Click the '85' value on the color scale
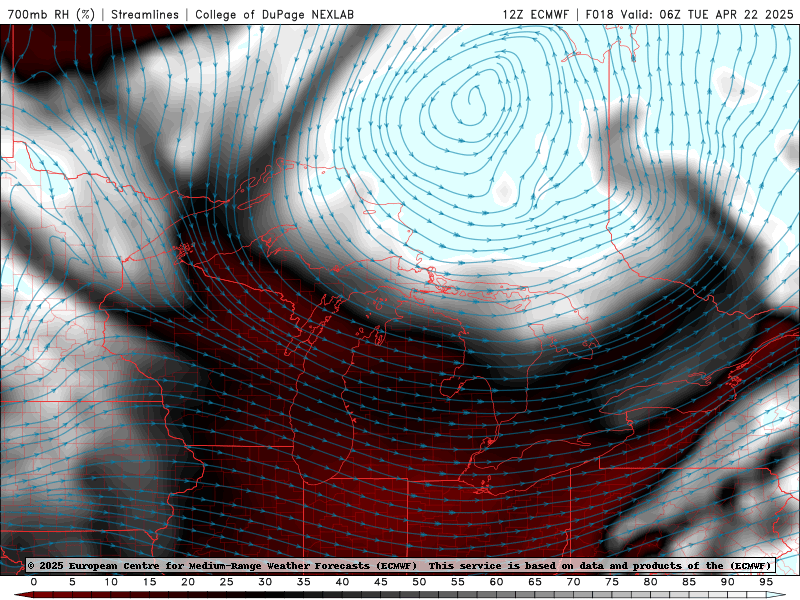Image resolution: width=800 pixels, height=600 pixels. (689, 582)
